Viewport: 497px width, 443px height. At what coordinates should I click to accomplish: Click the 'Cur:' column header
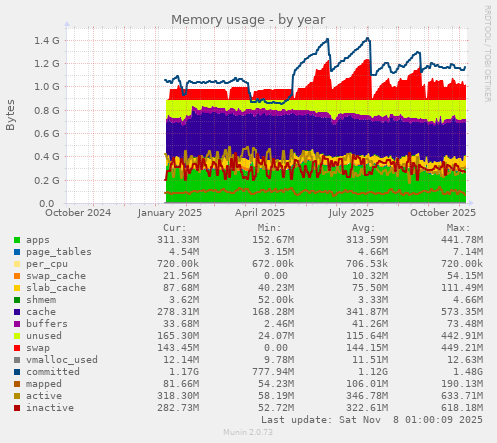tap(175, 228)
